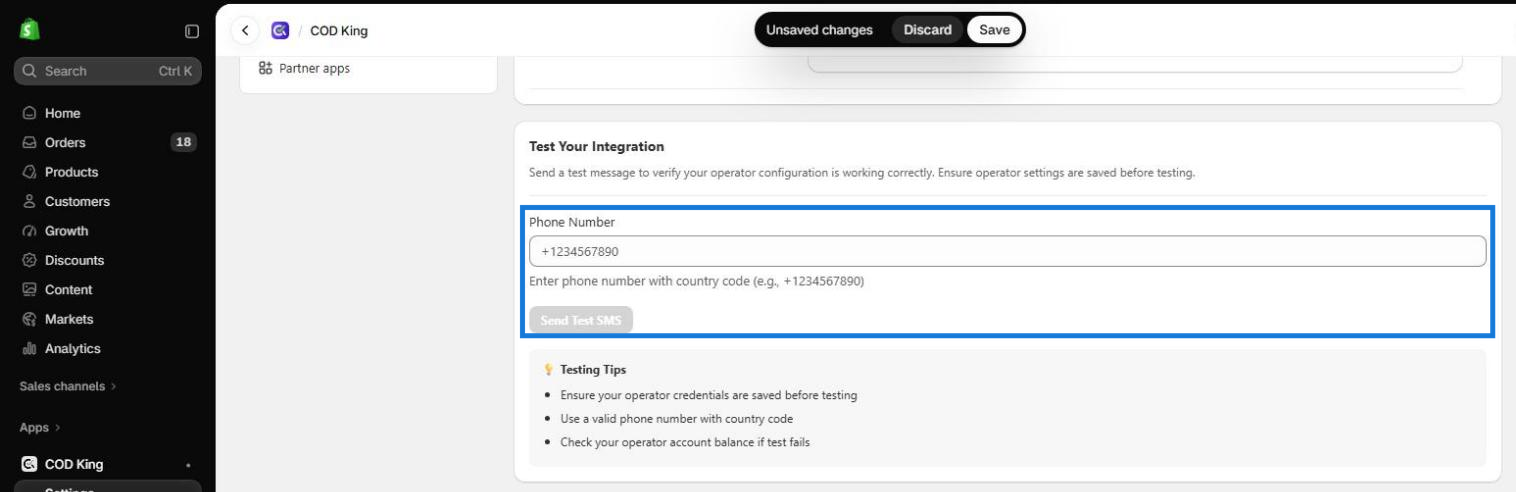1516x492 pixels.
Task: Click the Search bar in sidebar
Action: (108, 71)
